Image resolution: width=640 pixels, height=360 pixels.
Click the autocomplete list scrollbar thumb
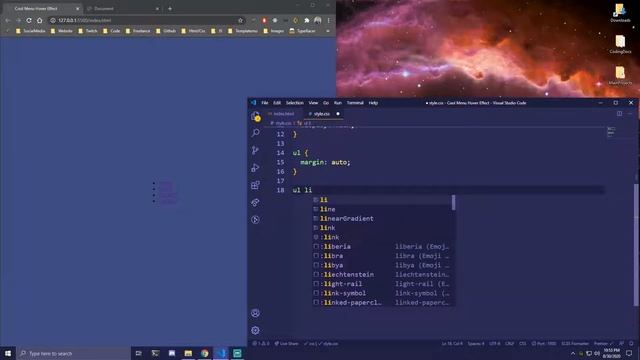[453, 202]
